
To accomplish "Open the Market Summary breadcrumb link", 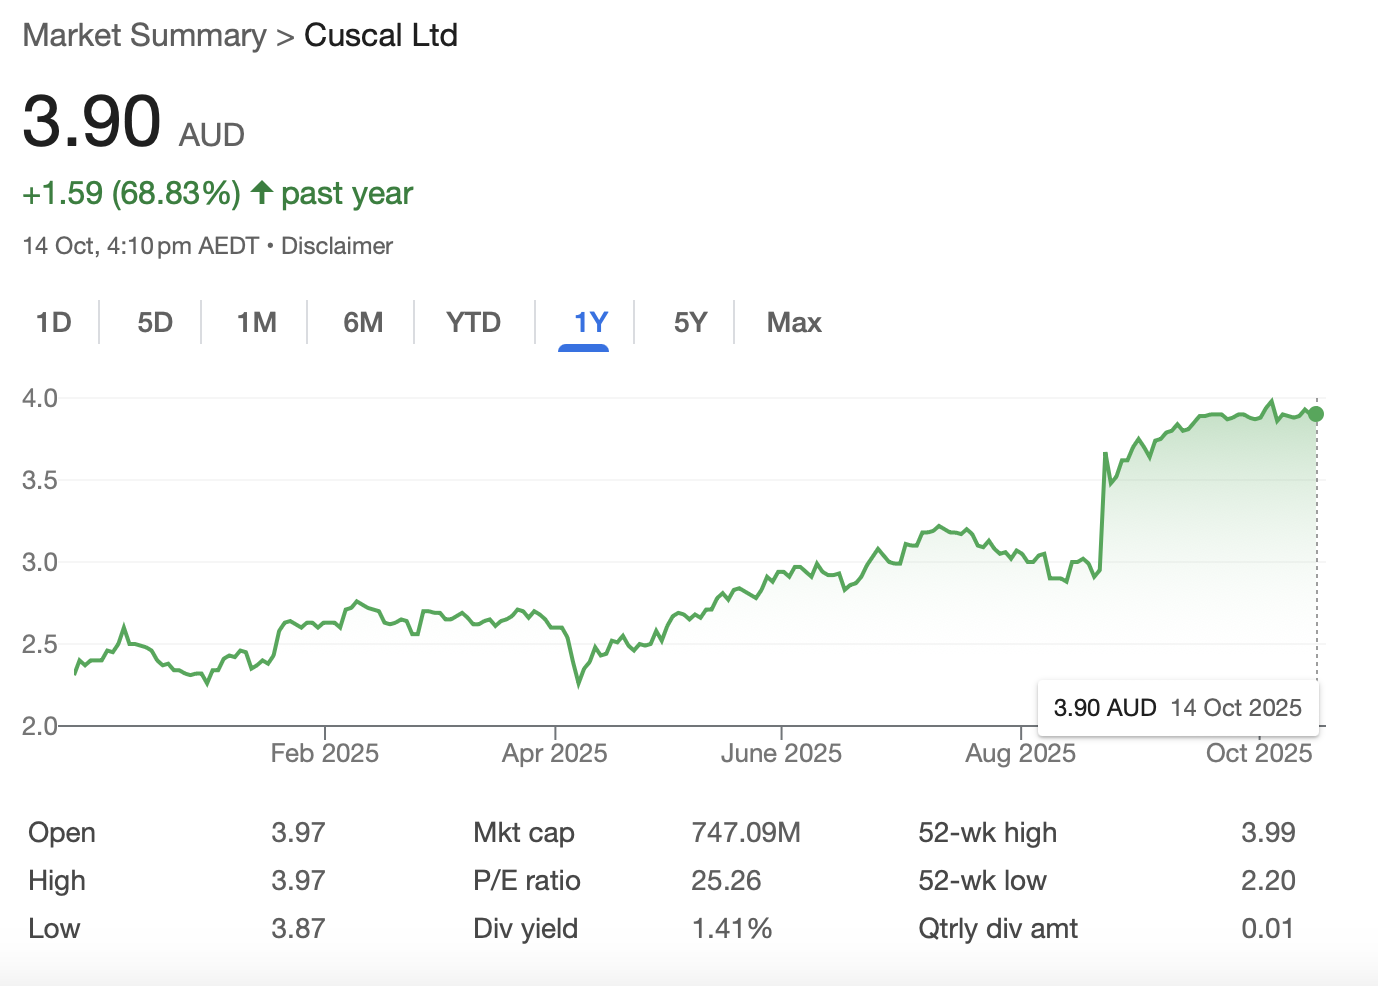I will [x=144, y=35].
